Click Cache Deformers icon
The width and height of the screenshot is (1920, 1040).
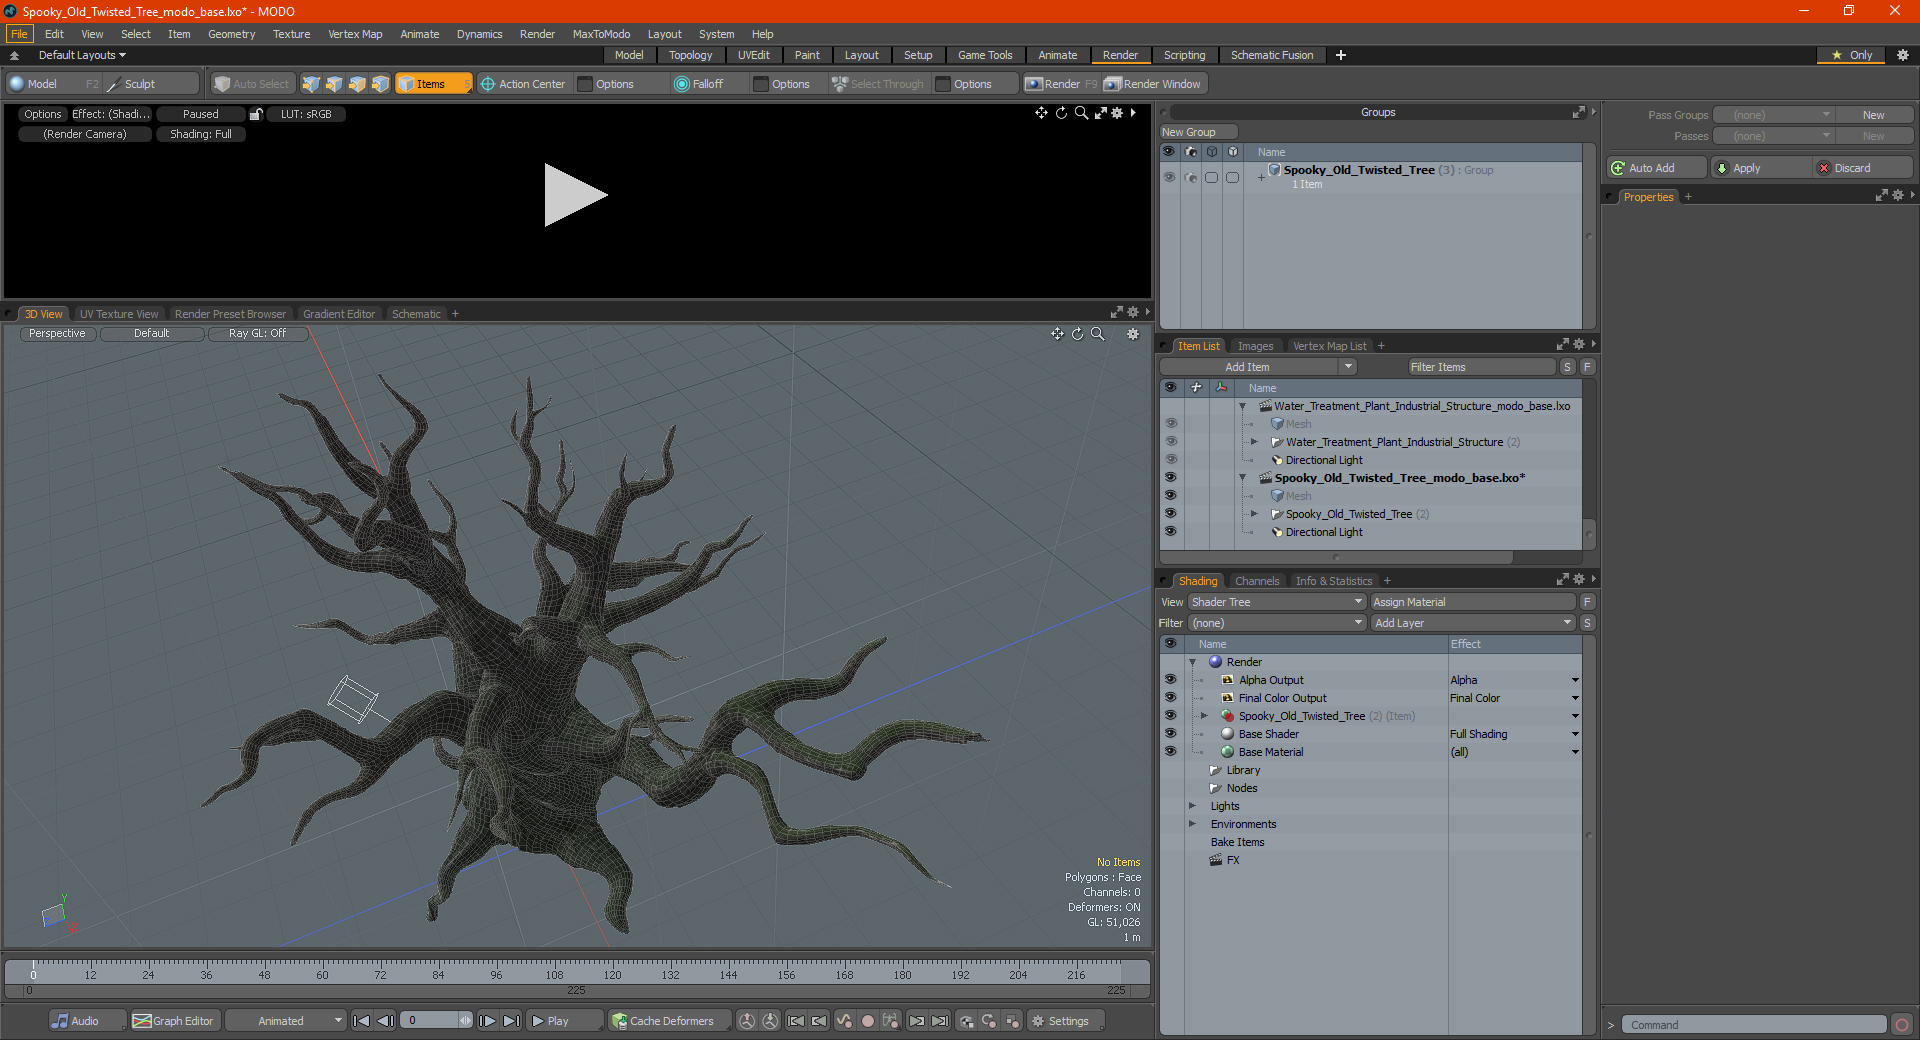tap(620, 1021)
